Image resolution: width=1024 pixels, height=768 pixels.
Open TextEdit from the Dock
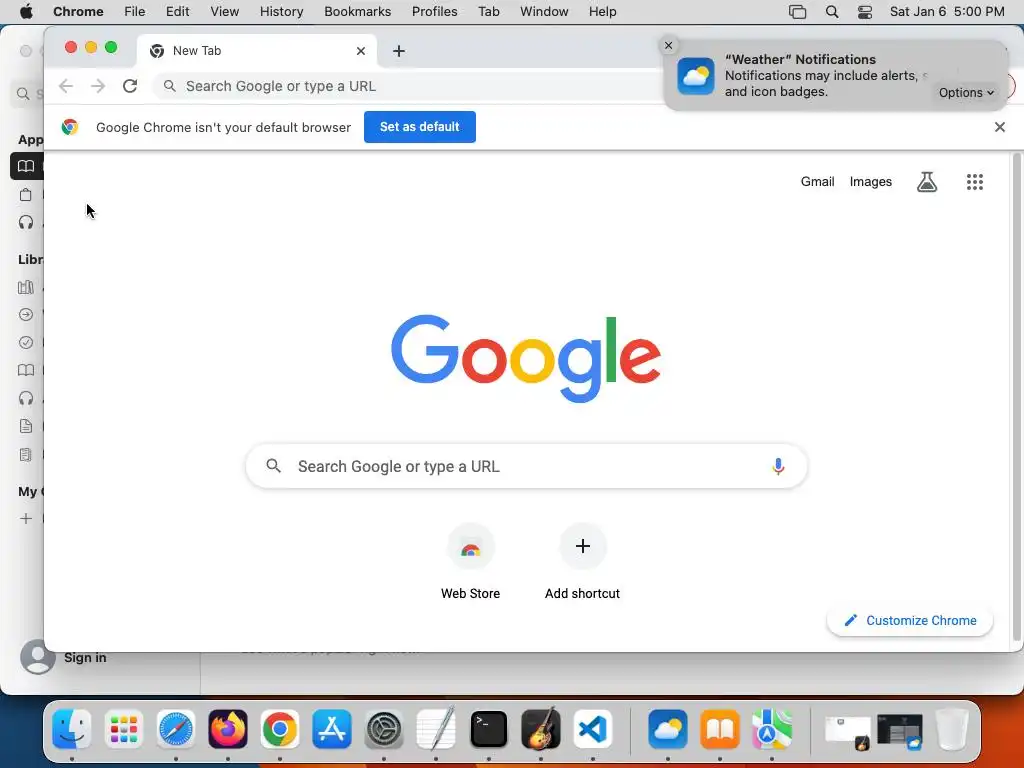[436, 729]
